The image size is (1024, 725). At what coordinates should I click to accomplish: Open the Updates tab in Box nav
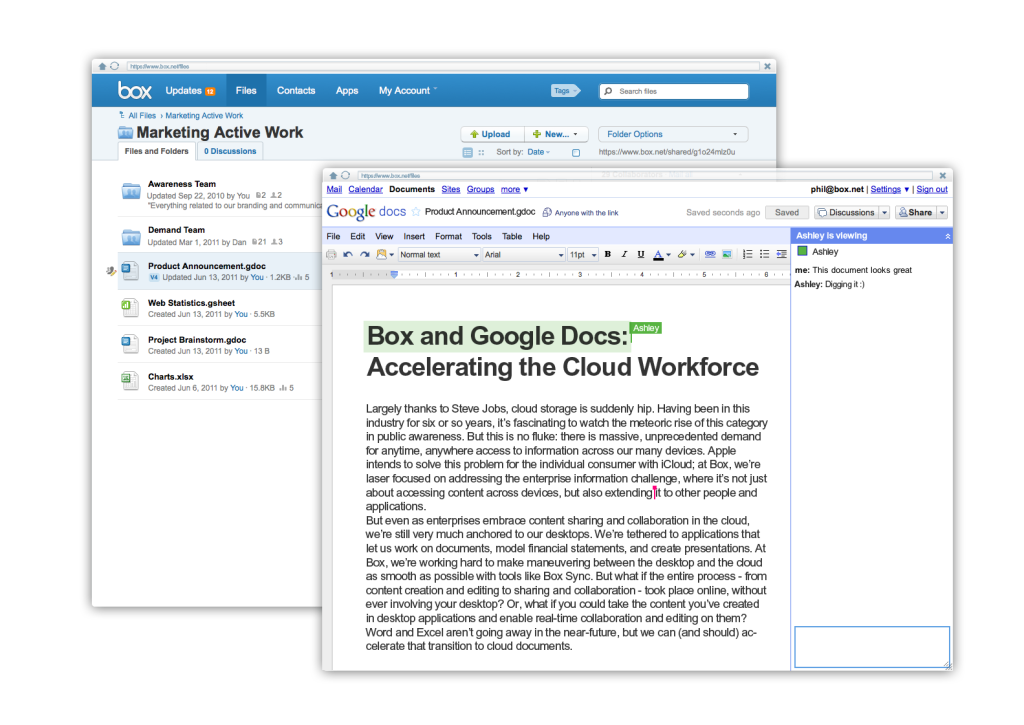[x=190, y=91]
